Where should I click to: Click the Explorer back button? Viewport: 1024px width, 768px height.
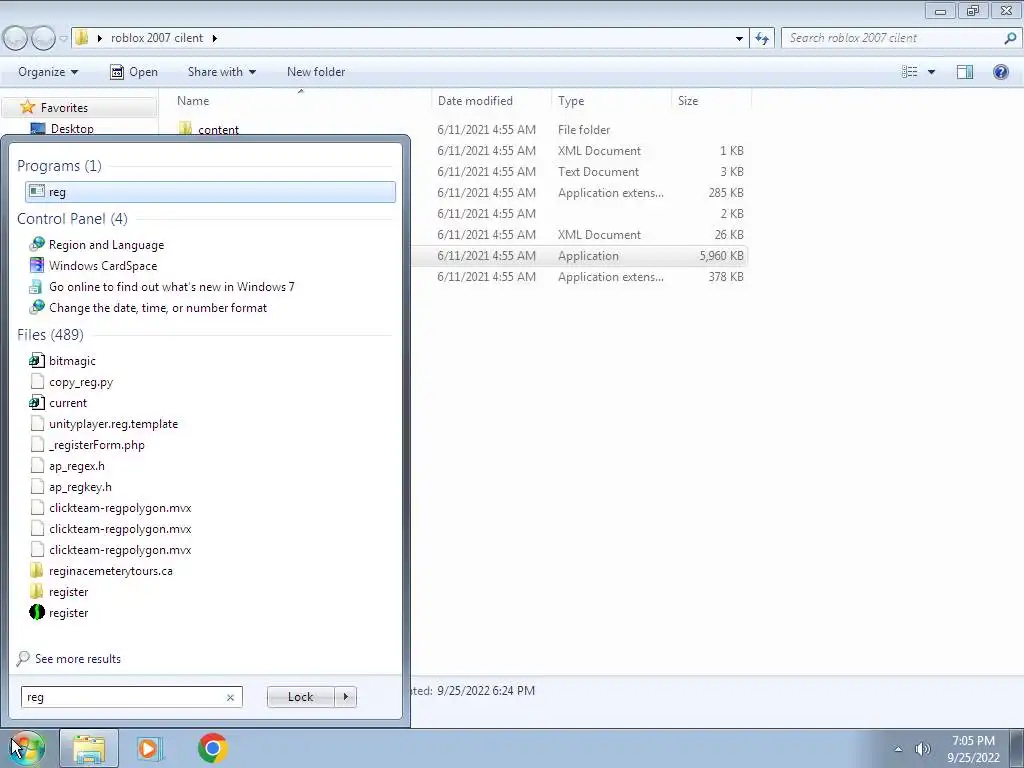(x=15, y=39)
